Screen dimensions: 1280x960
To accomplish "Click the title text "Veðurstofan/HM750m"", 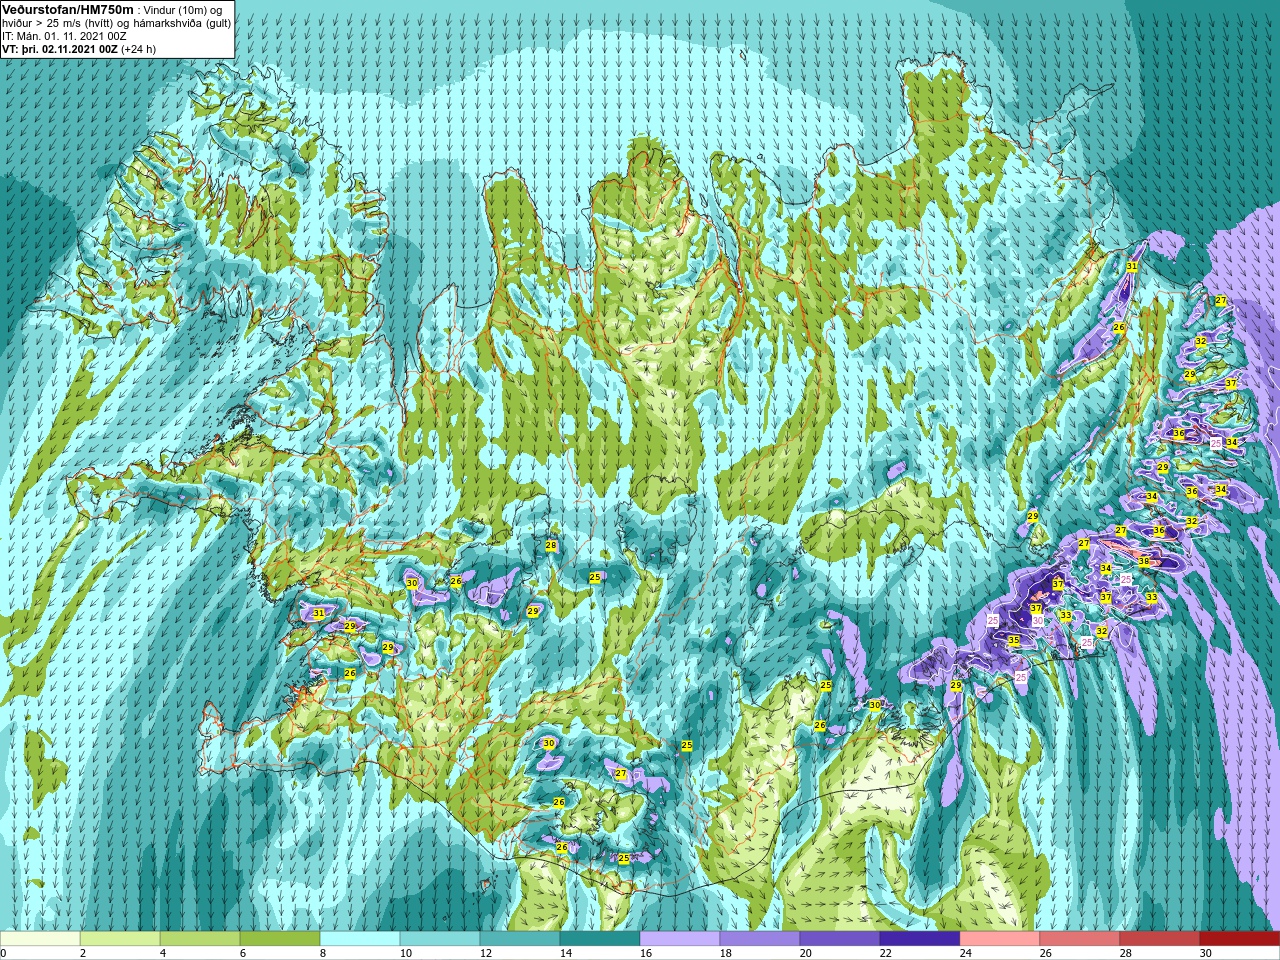I will 68,9.
